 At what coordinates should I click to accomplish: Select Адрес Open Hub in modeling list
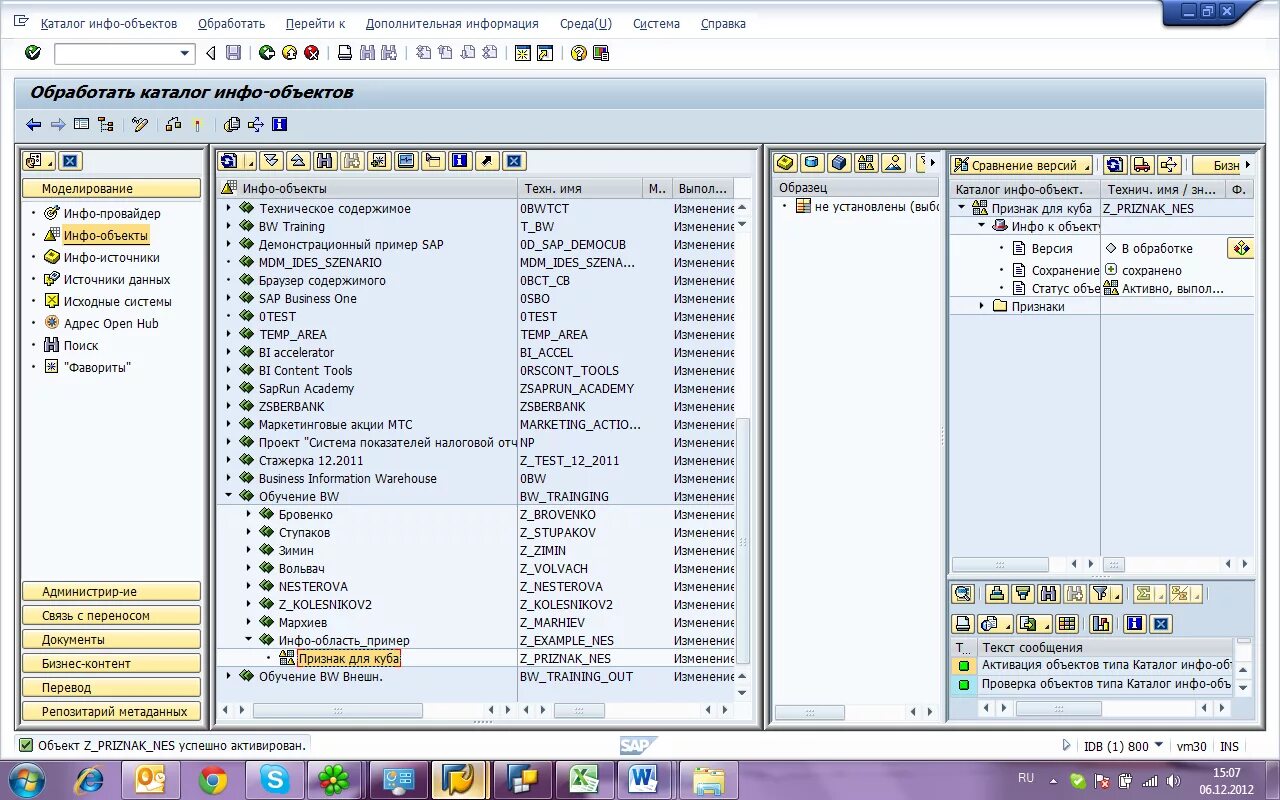[111, 323]
